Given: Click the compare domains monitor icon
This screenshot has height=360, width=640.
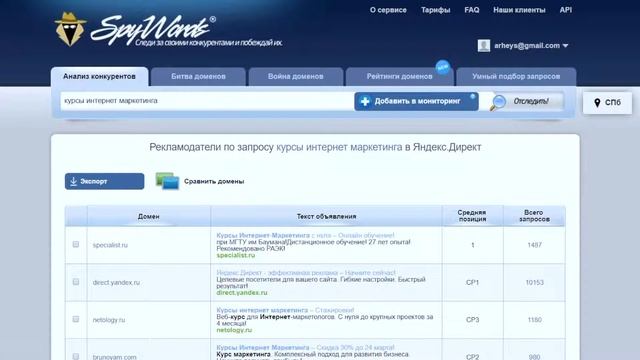Looking at the screenshot, I should tap(167, 181).
